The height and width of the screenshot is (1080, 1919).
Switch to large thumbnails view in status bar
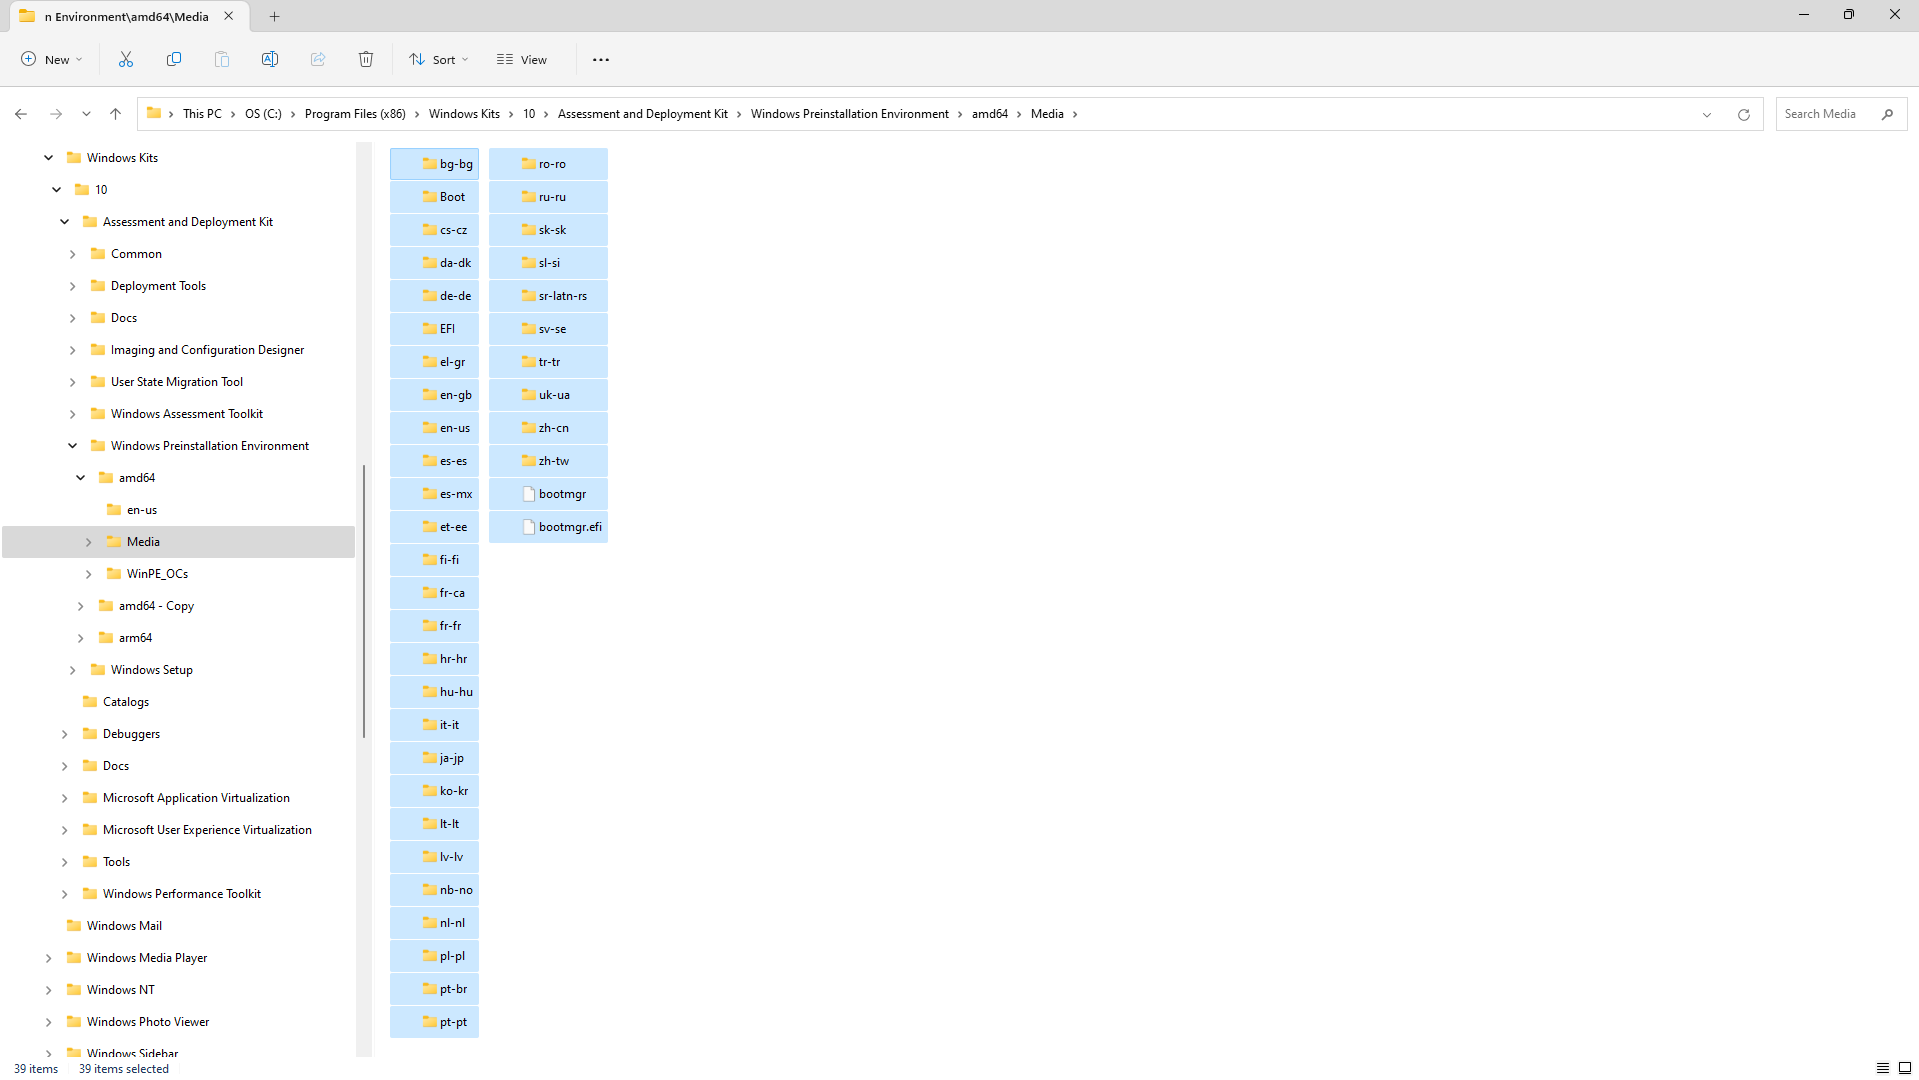click(x=1905, y=1068)
